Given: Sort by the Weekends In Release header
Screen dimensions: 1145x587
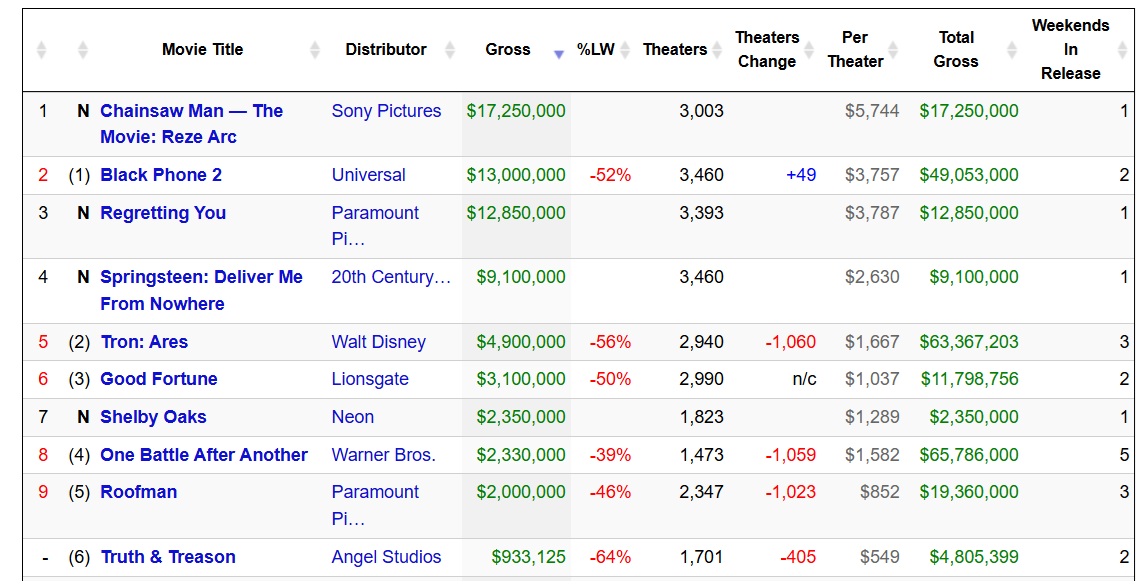Looking at the screenshot, I should [x=1069, y=49].
